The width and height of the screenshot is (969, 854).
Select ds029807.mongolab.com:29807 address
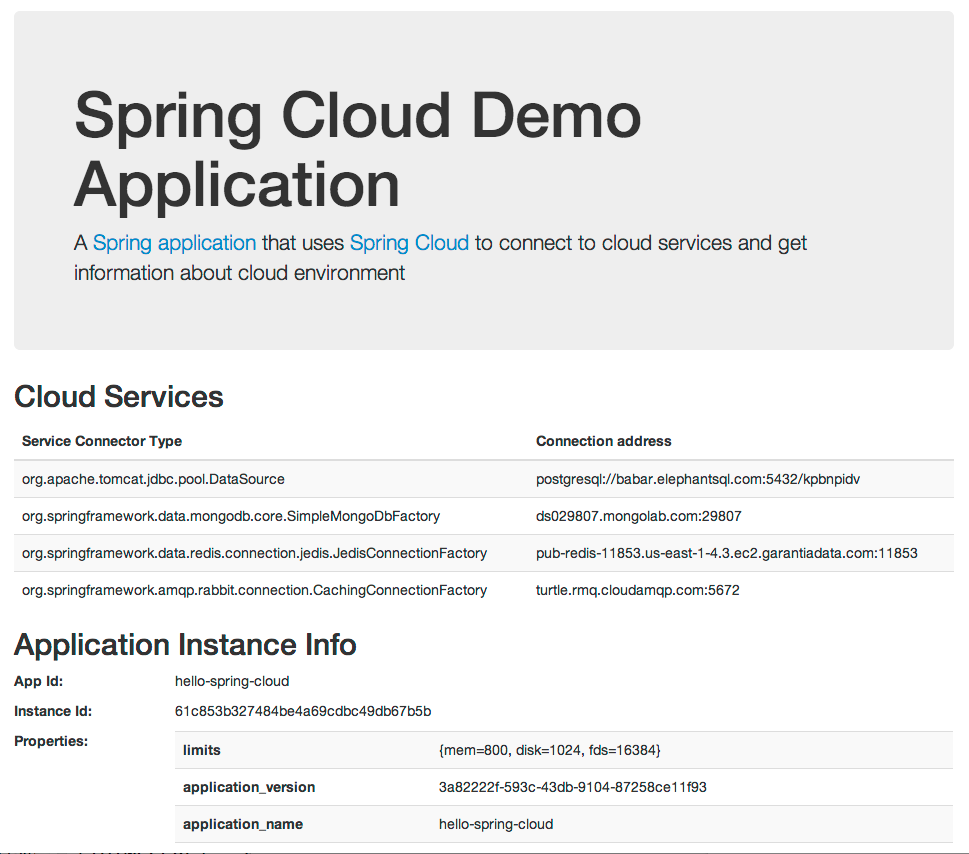(x=638, y=517)
